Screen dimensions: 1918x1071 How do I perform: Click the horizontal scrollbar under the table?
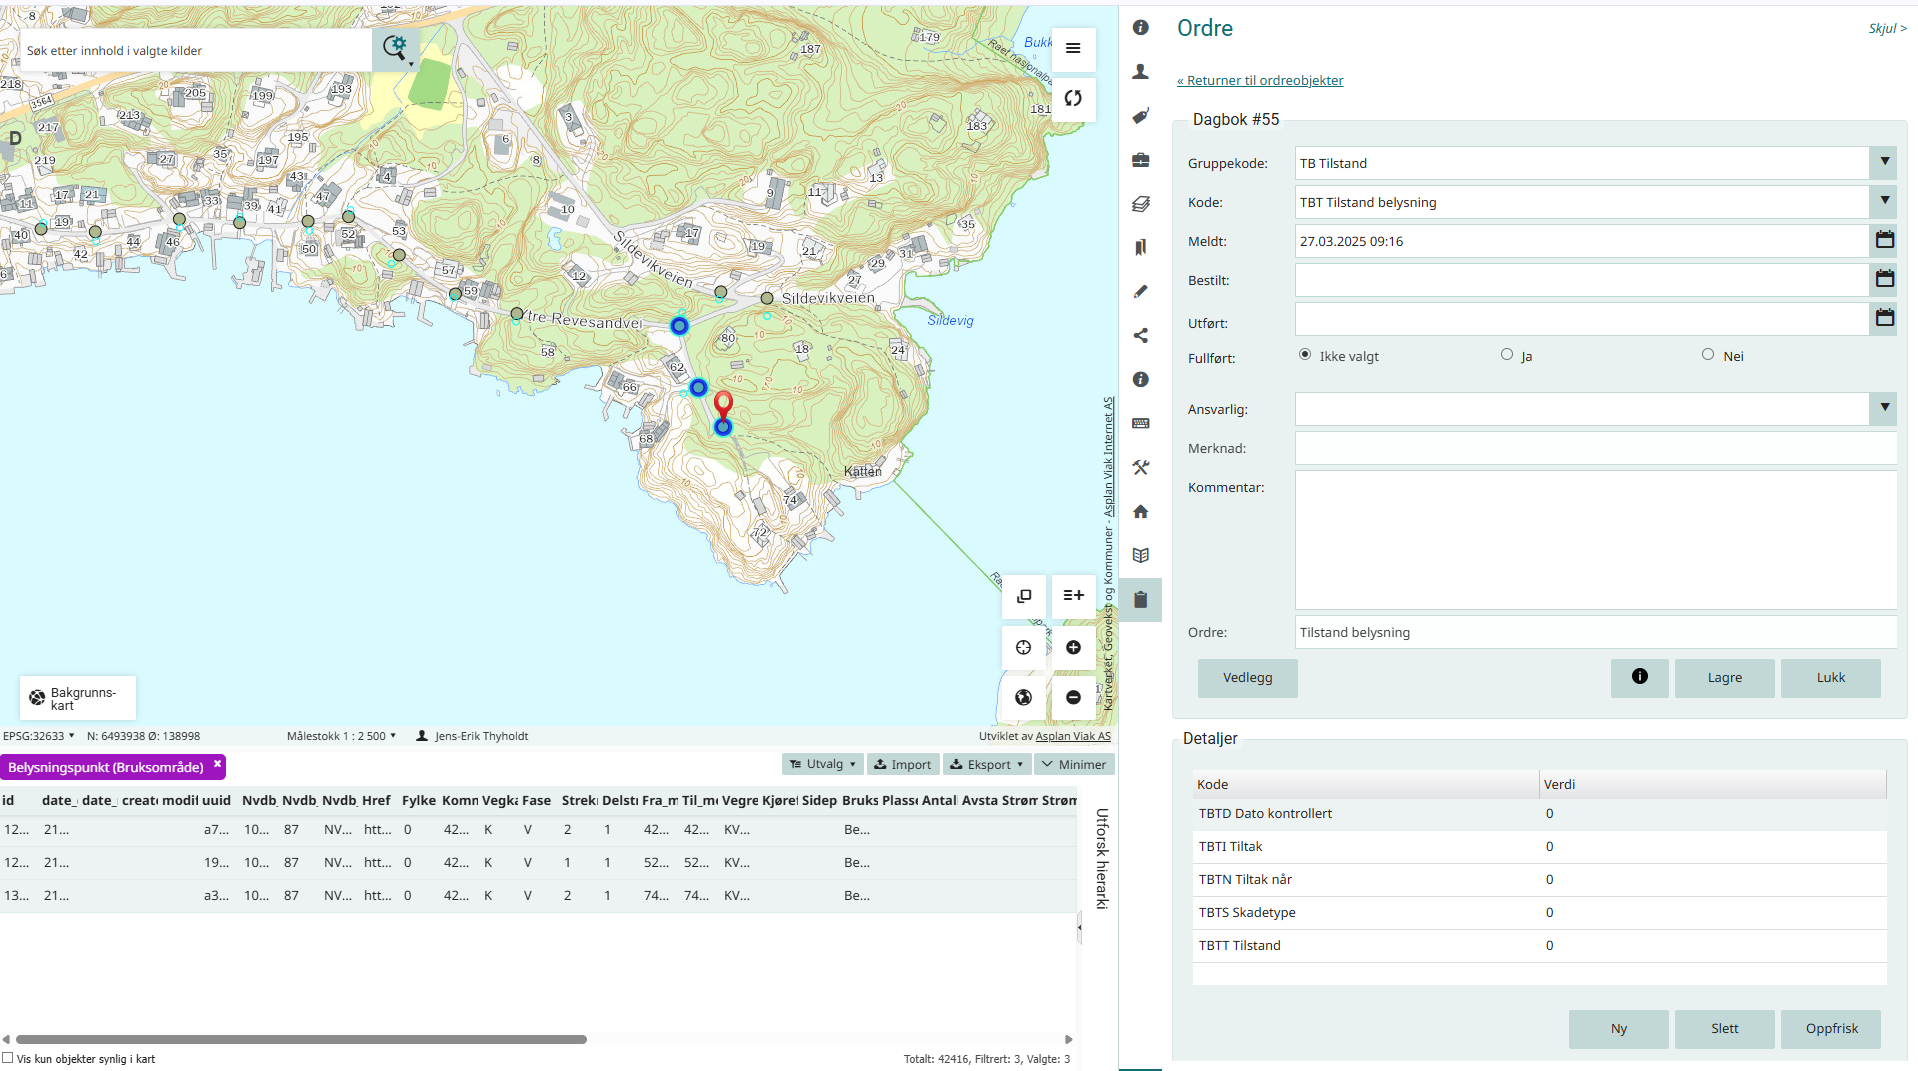pyautogui.click(x=300, y=1039)
